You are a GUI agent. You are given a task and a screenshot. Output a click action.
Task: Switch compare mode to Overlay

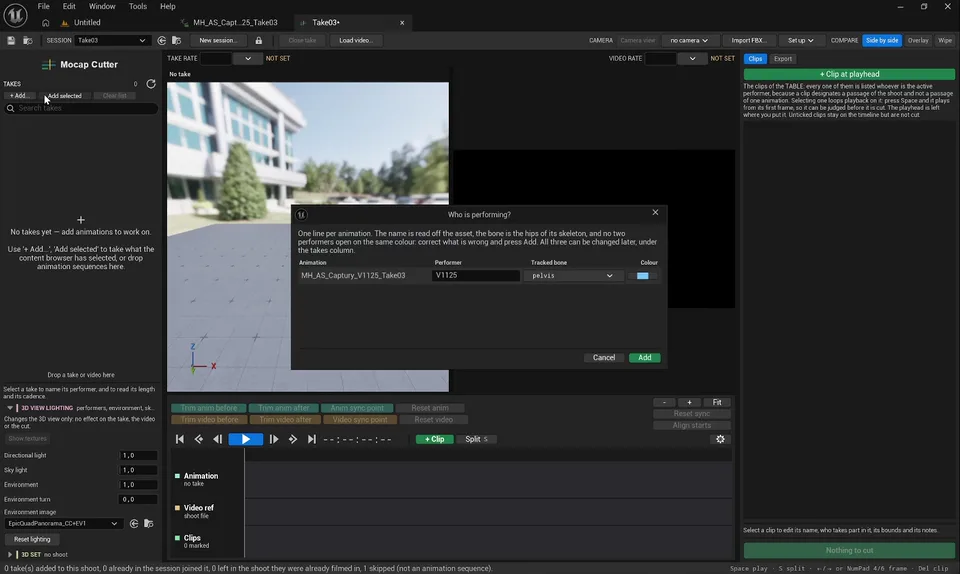(x=918, y=40)
